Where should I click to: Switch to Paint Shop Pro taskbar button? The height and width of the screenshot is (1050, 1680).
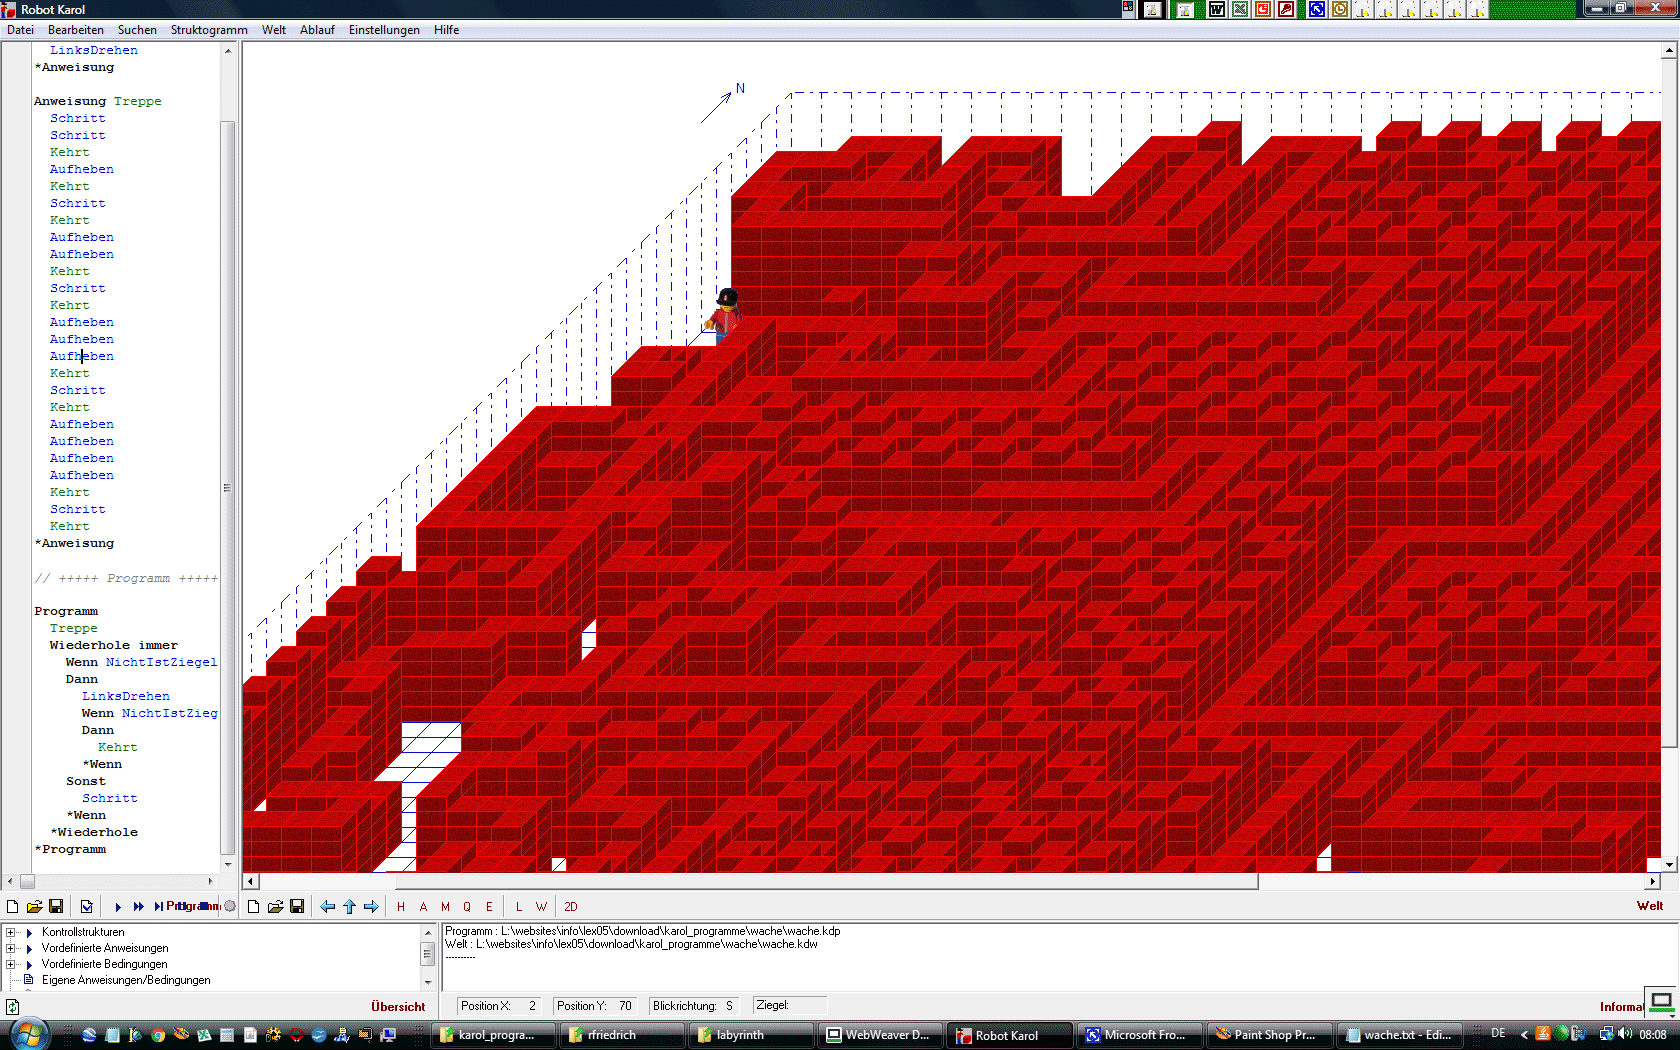[x=1264, y=1035]
